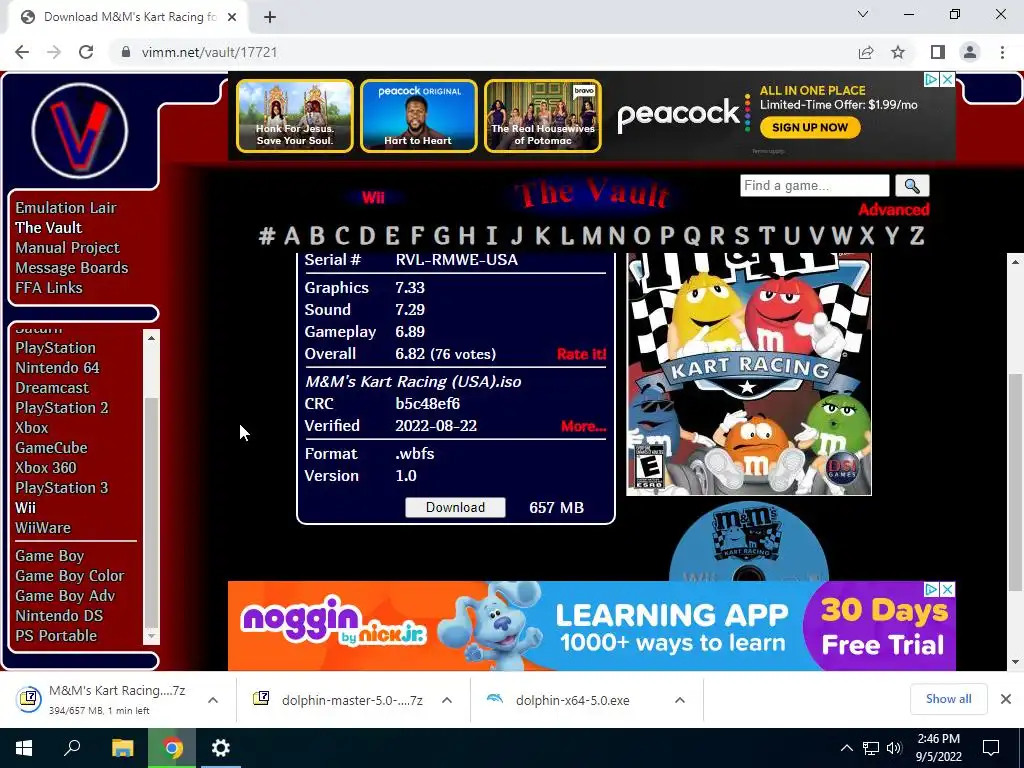Click the Download button for the game
1024x768 pixels.
coord(455,507)
